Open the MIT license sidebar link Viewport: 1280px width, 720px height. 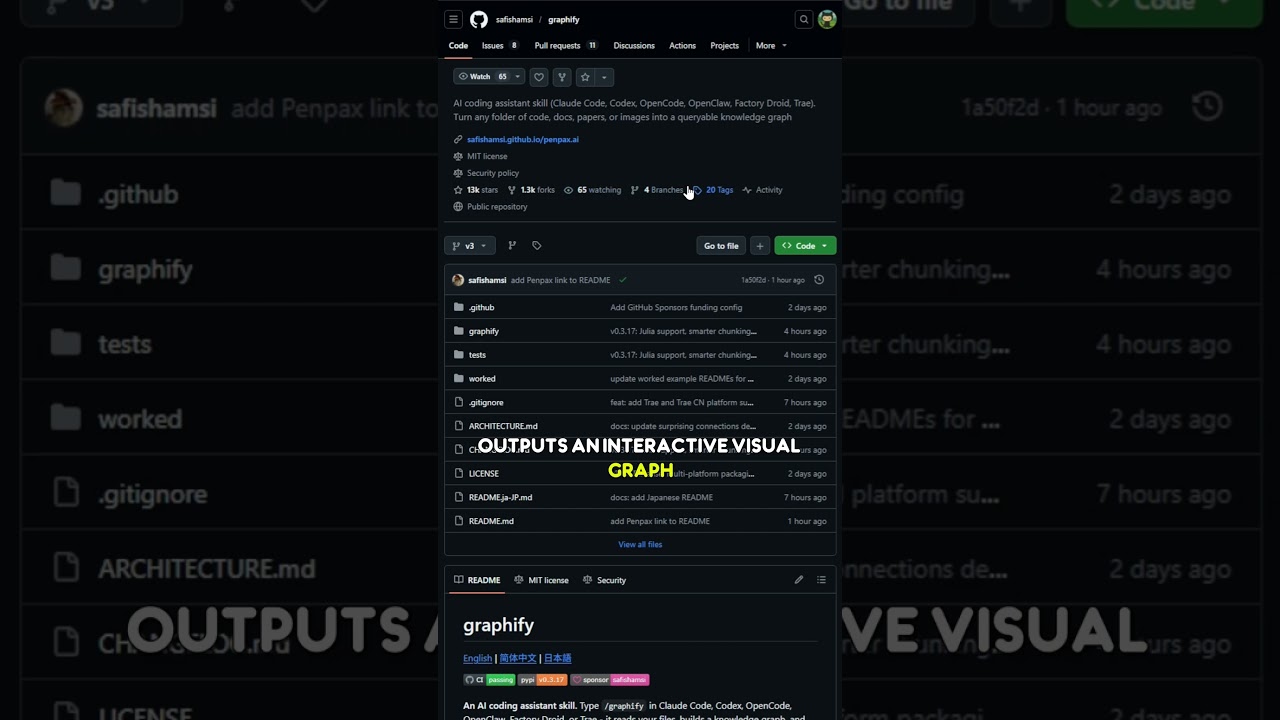coord(487,157)
